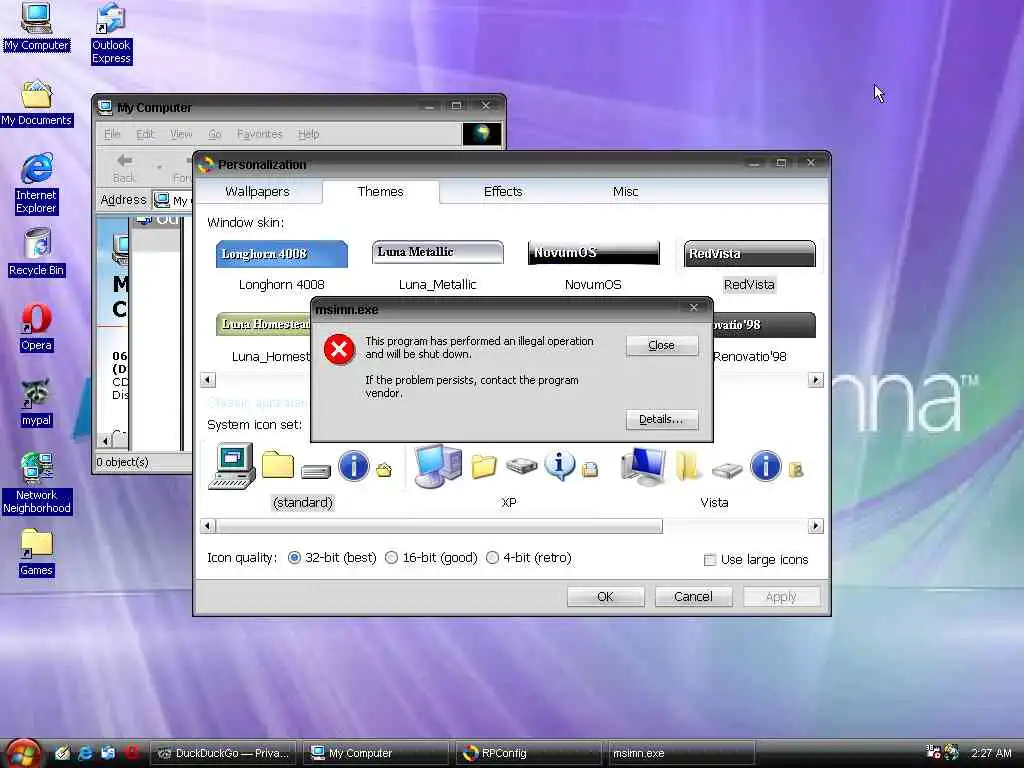
Task: Select the Vista icon set label
Action: 714,502
